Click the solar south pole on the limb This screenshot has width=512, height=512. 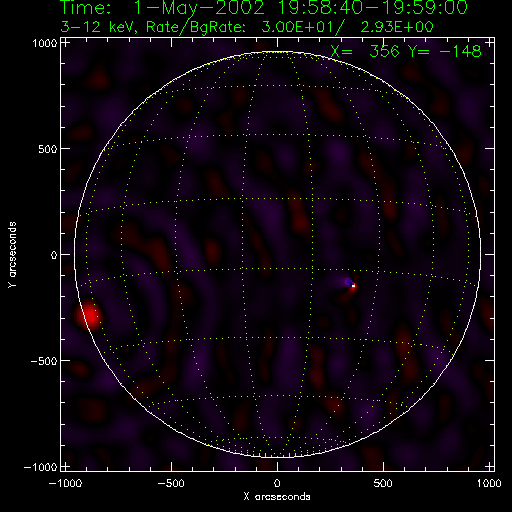[277, 457]
